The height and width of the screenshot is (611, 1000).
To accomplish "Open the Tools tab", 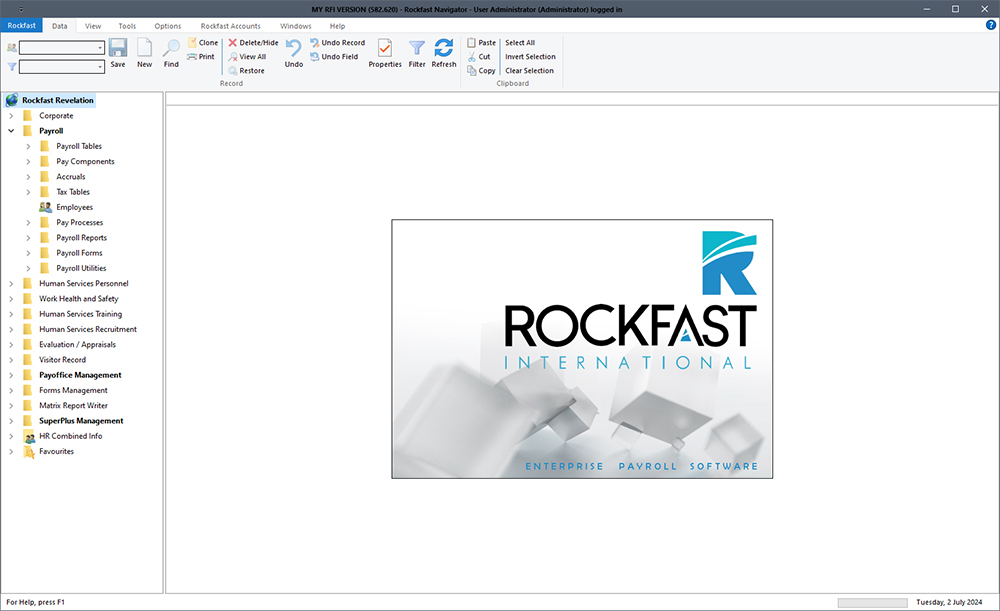I will pos(127,26).
